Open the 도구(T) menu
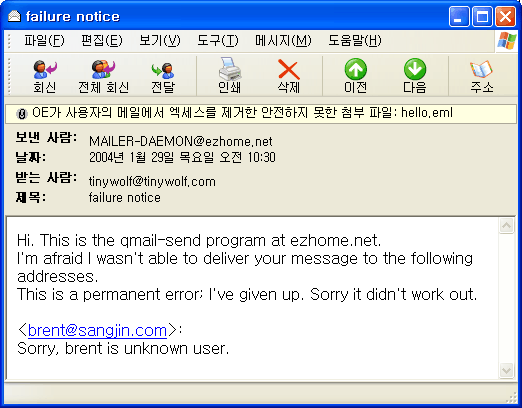522x408 pixels. (x=218, y=41)
